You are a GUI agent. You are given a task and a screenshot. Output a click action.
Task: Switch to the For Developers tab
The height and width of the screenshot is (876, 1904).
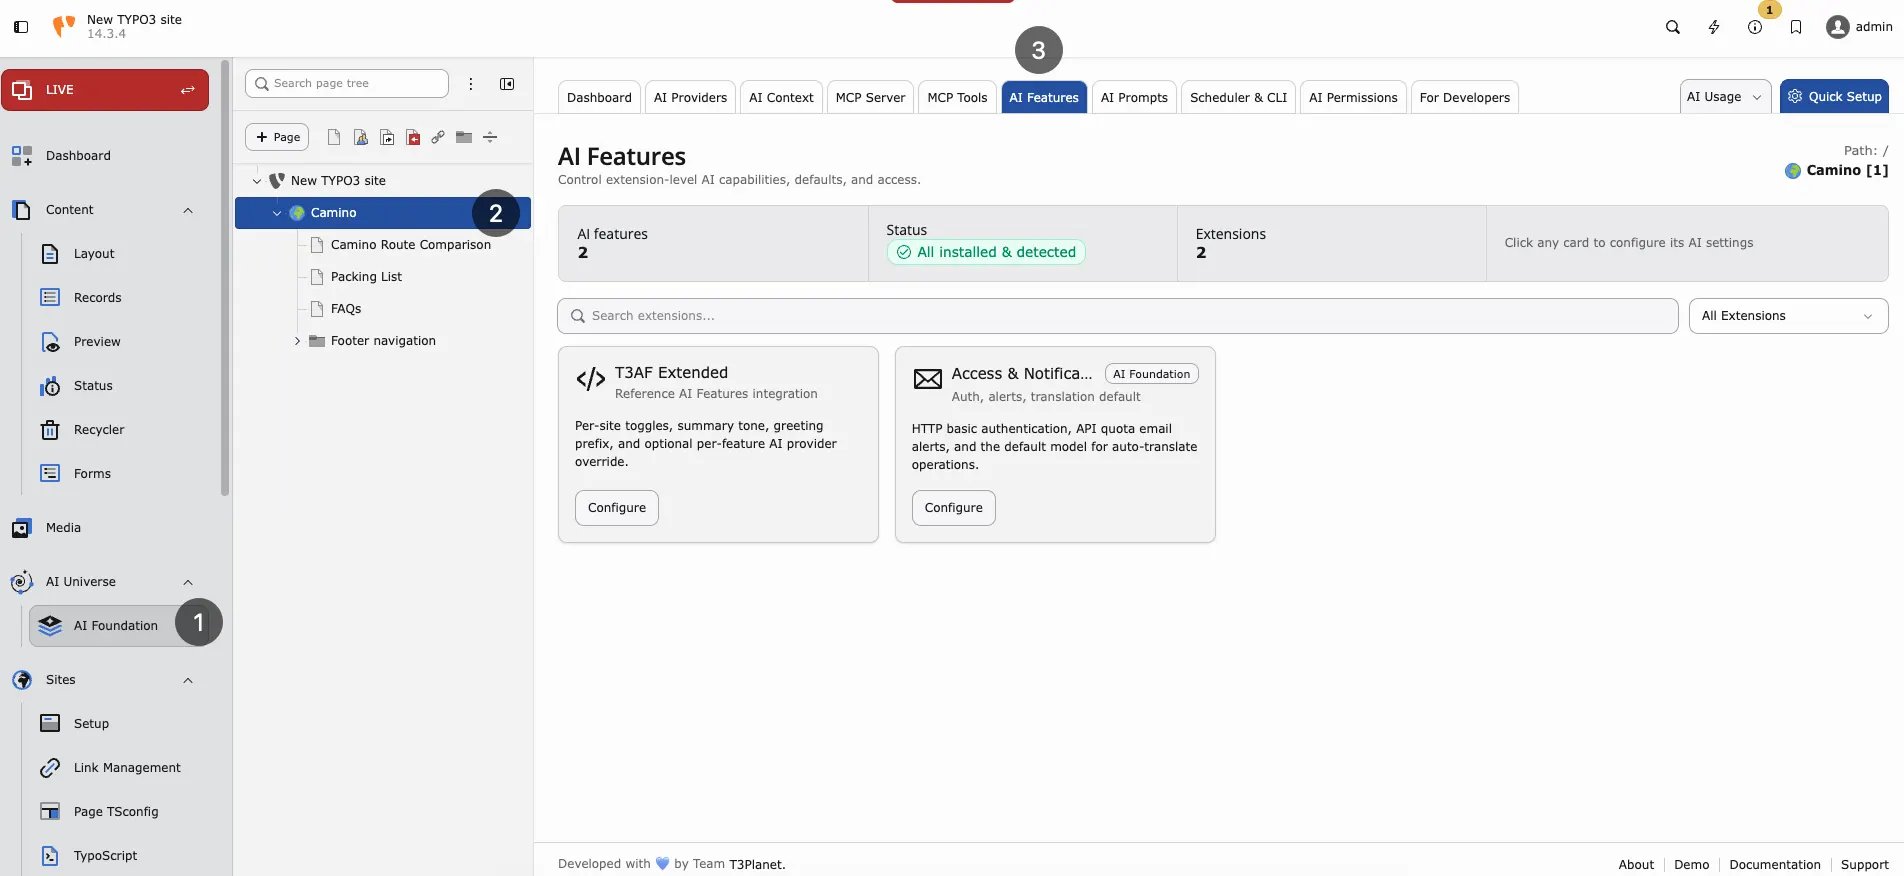point(1465,97)
